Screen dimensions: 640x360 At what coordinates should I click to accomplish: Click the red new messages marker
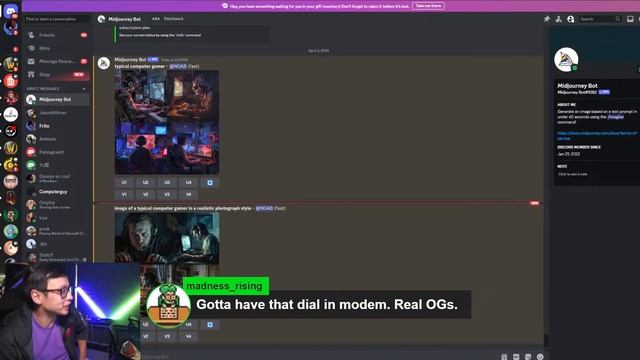click(534, 203)
